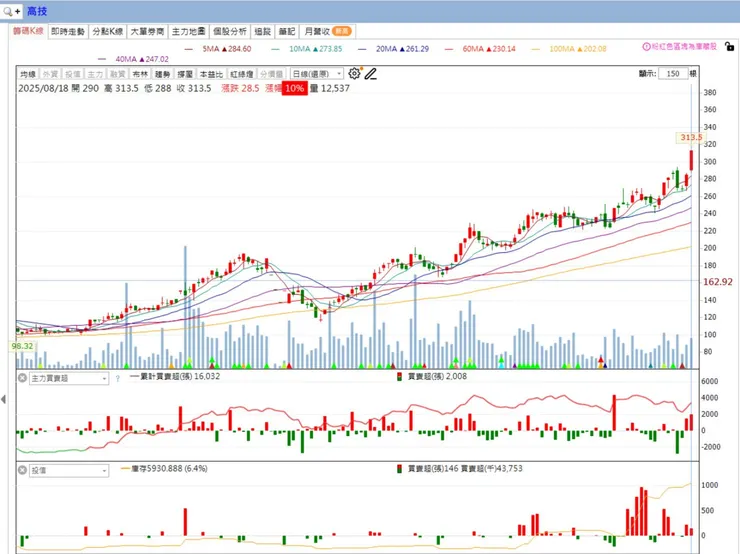Screen dimensions: 740x554
Task: Switch to 即時走勢 tab
Action: (67, 31)
